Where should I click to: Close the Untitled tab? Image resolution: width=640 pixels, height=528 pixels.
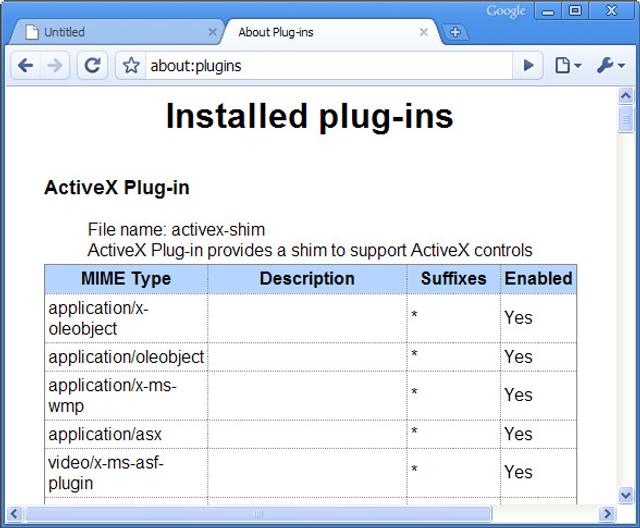point(212,32)
